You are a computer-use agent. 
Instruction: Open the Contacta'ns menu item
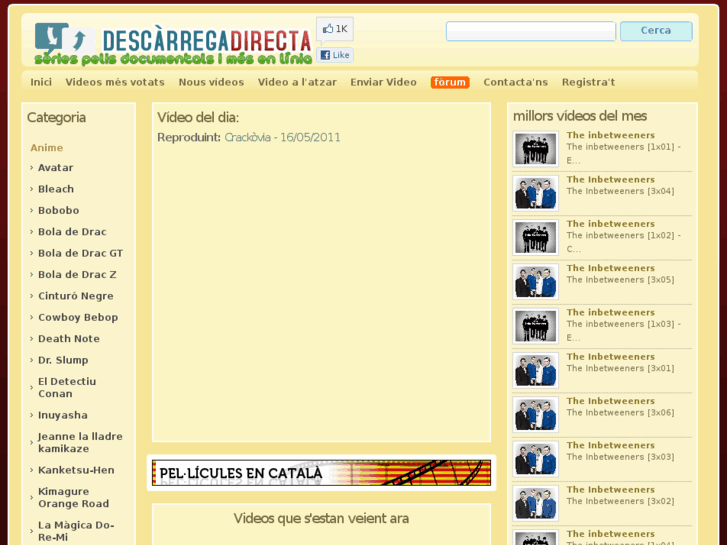[516, 82]
